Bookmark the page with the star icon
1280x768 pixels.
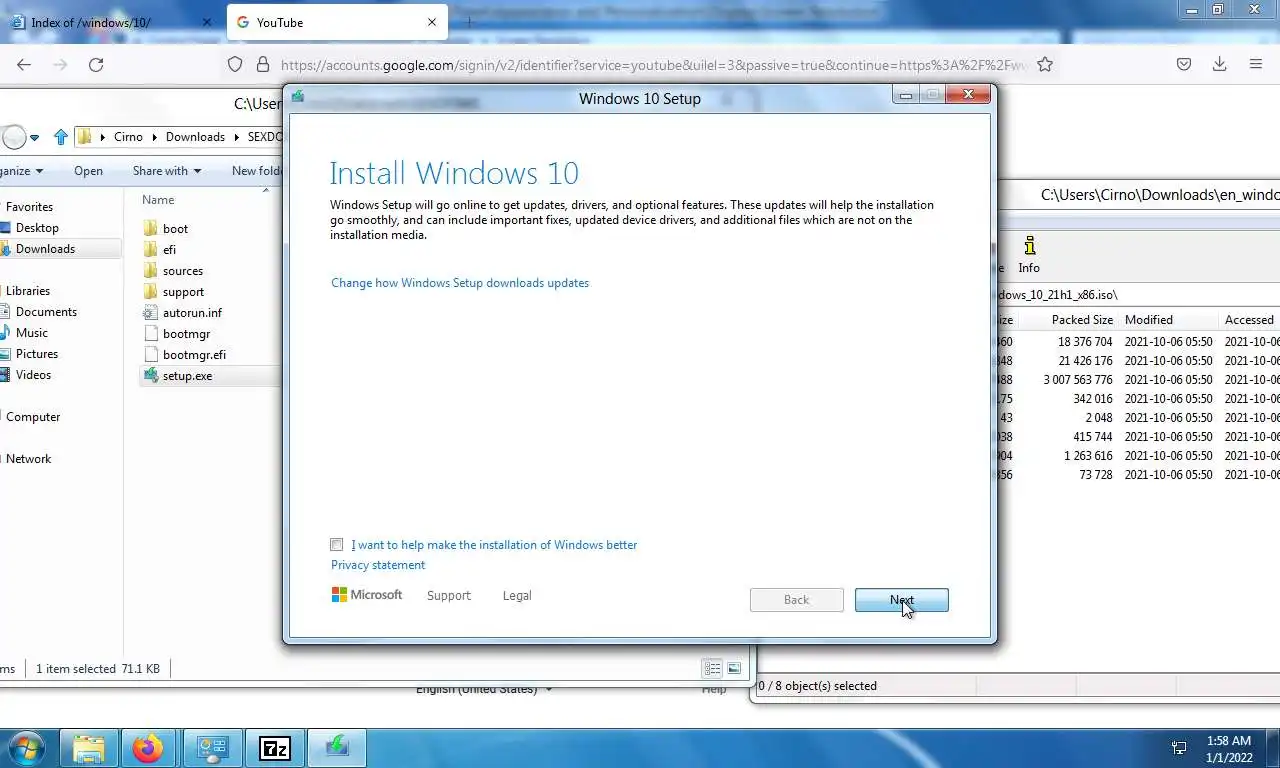pyautogui.click(x=1045, y=64)
